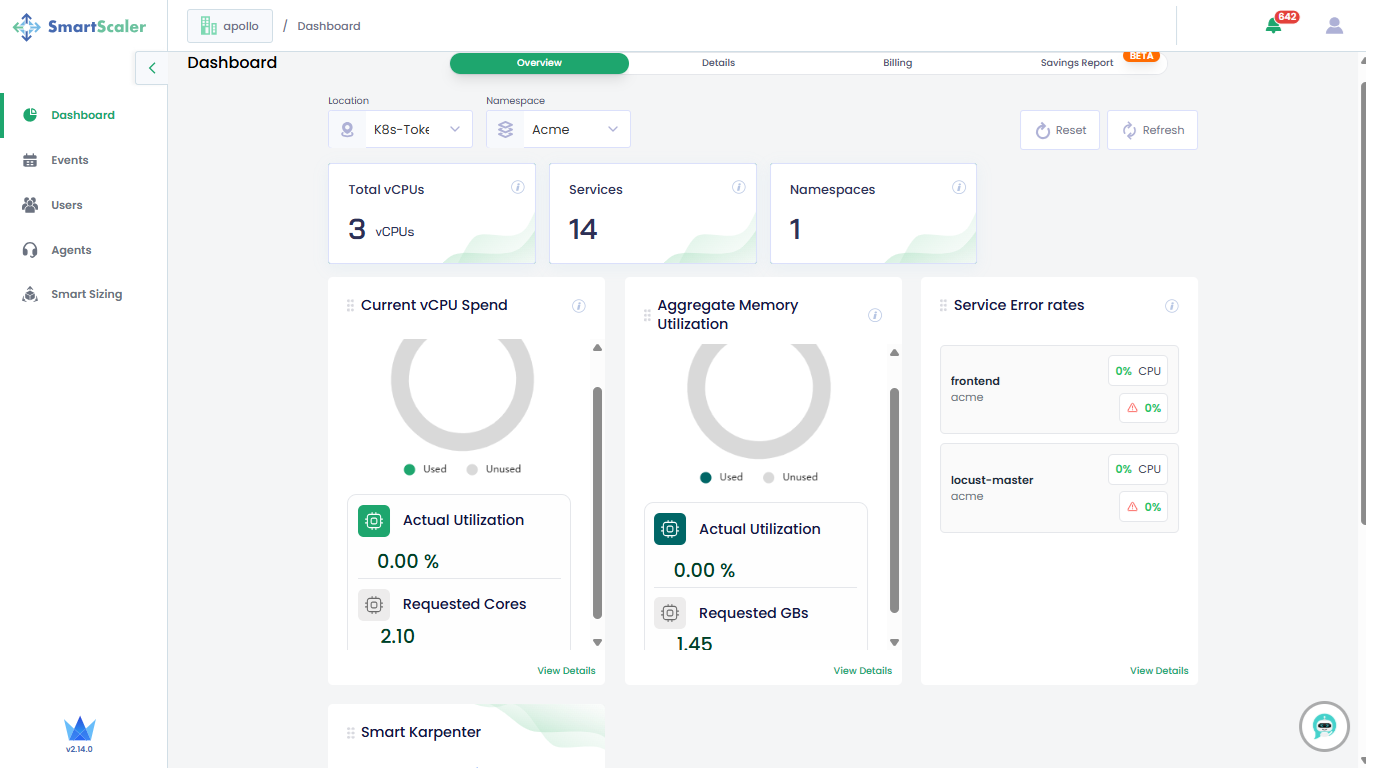This screenshot has height=780, width=1373.
Task: Click dark Used legend dot in memory chart
Action: (x=706, y=478)
